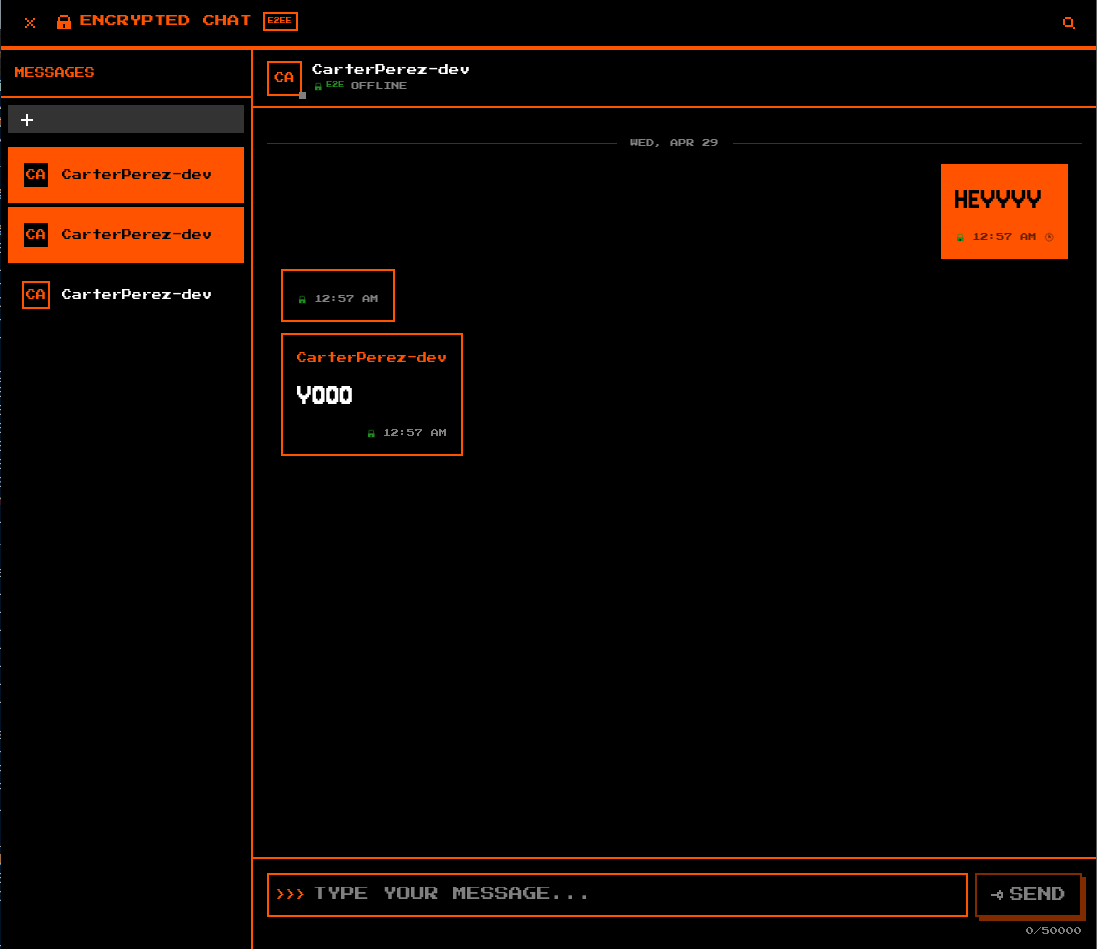Click the E2EE badge in the title bar
1097x949 pixels.
tap(281, 21)
